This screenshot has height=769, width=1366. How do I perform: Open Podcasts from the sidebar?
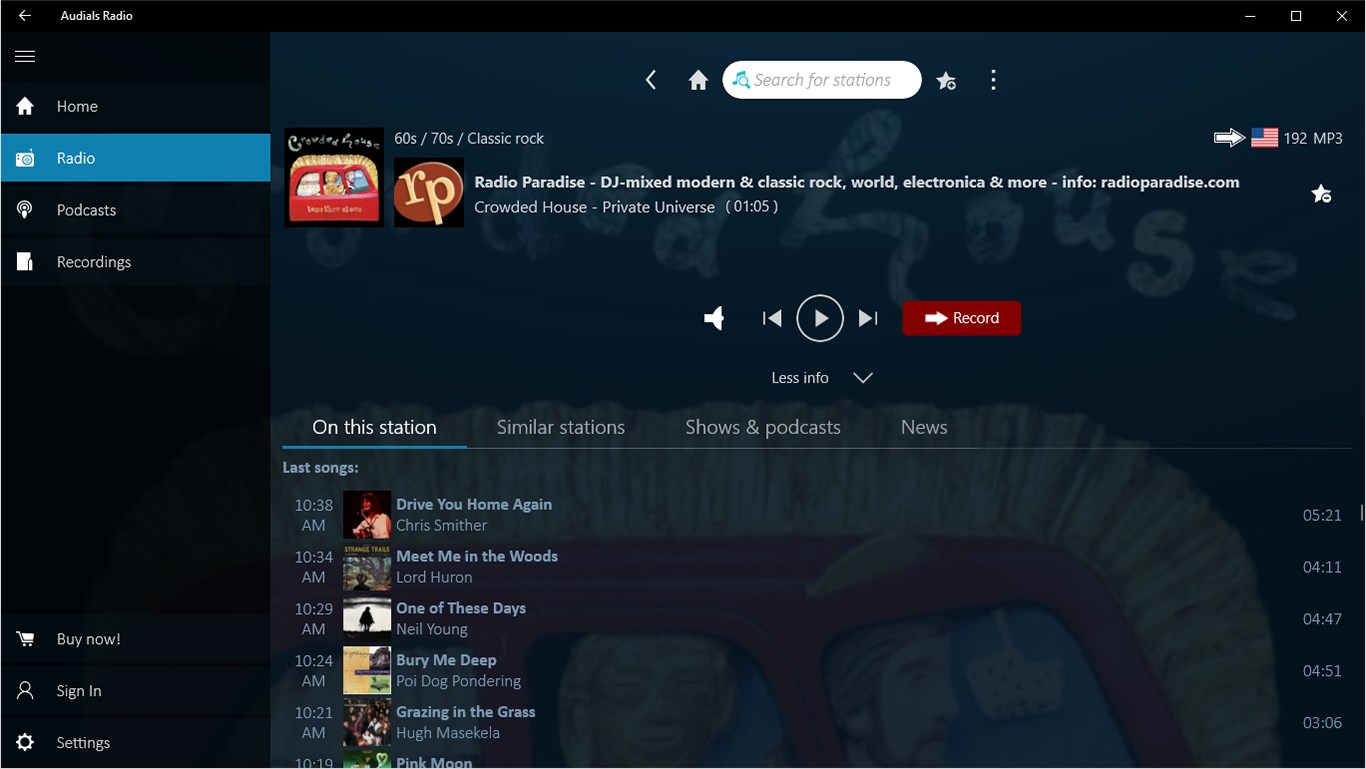[x=135, y=210]
